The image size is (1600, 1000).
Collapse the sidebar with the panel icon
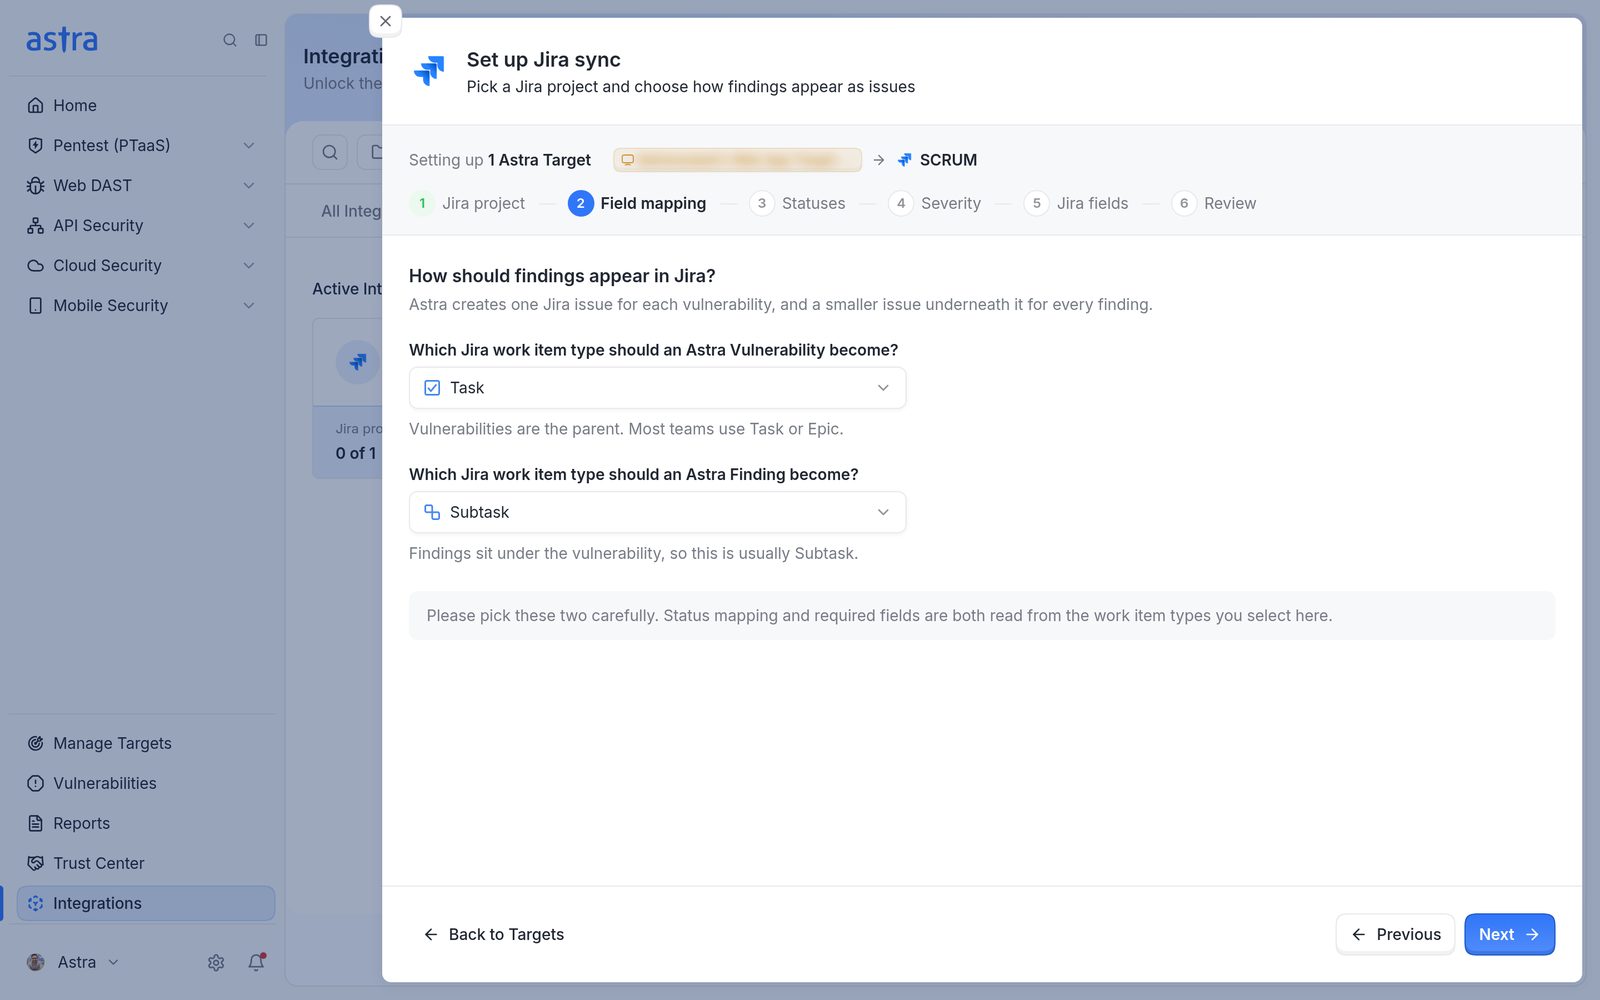pyautogui.click(x=261, y=40)
